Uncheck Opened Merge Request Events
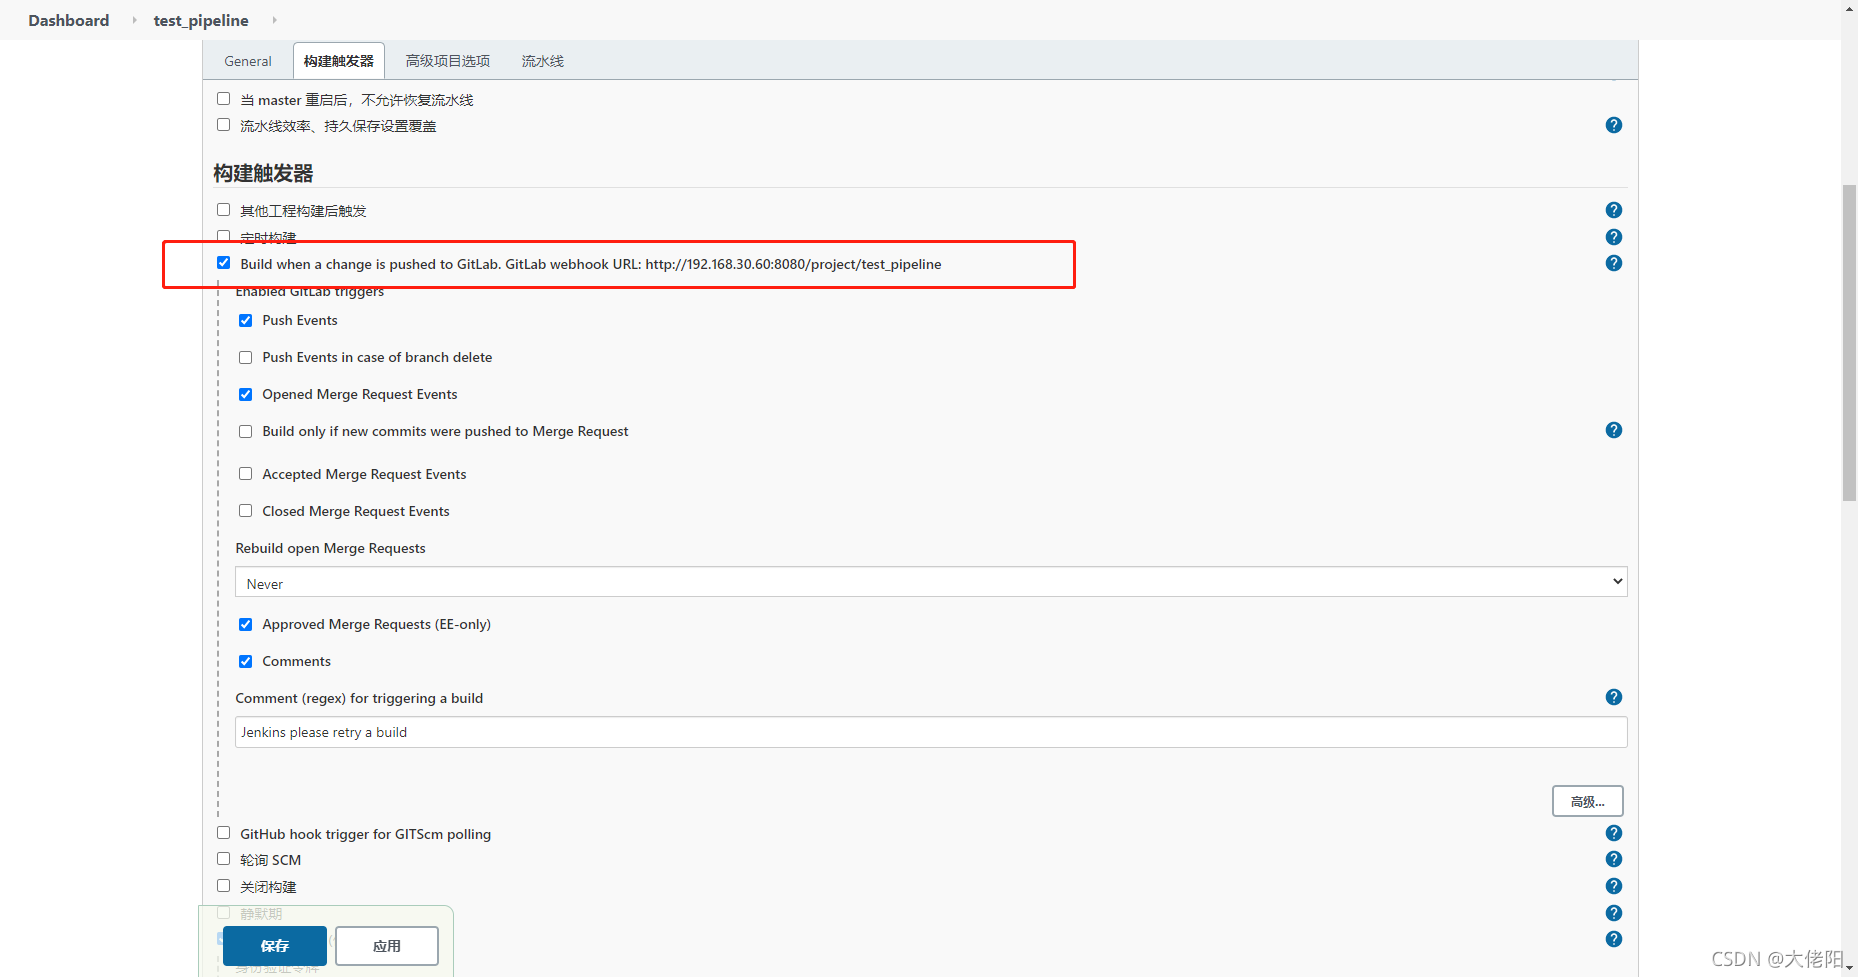This screenshot has height=977, width=1858. (x=245, y=394)
